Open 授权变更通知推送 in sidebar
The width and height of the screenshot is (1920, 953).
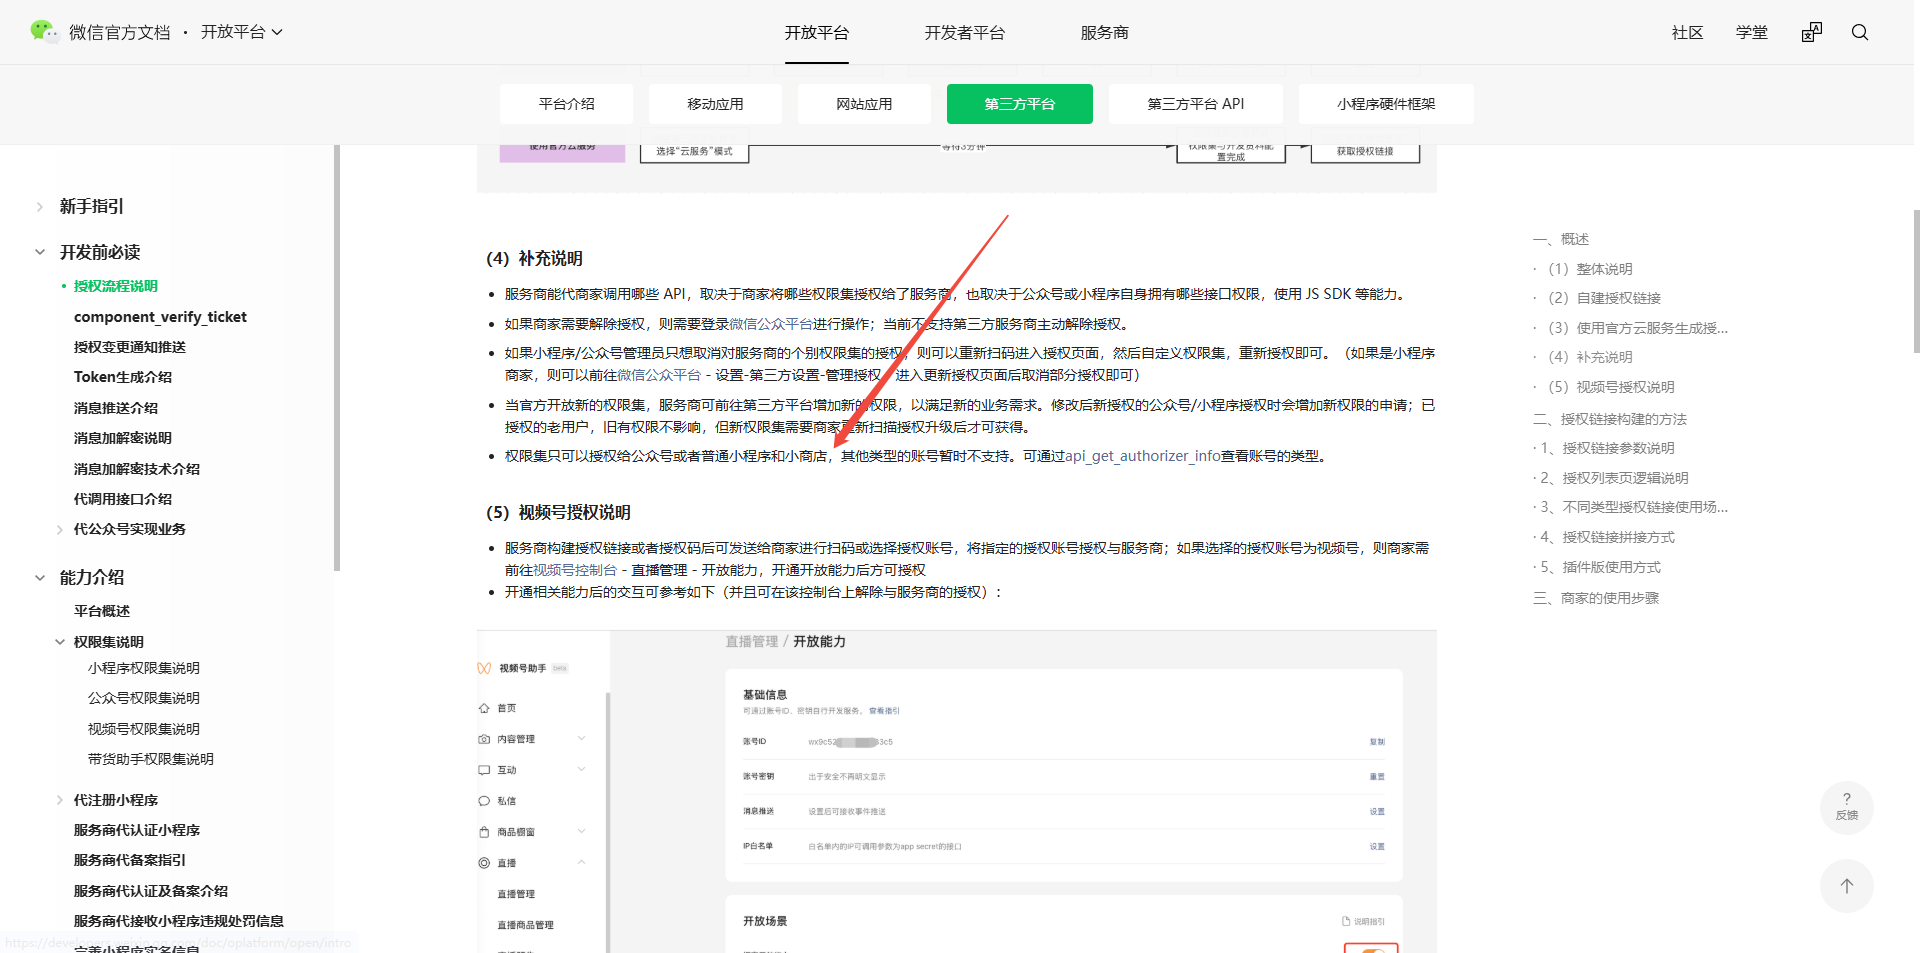[130, 347]
